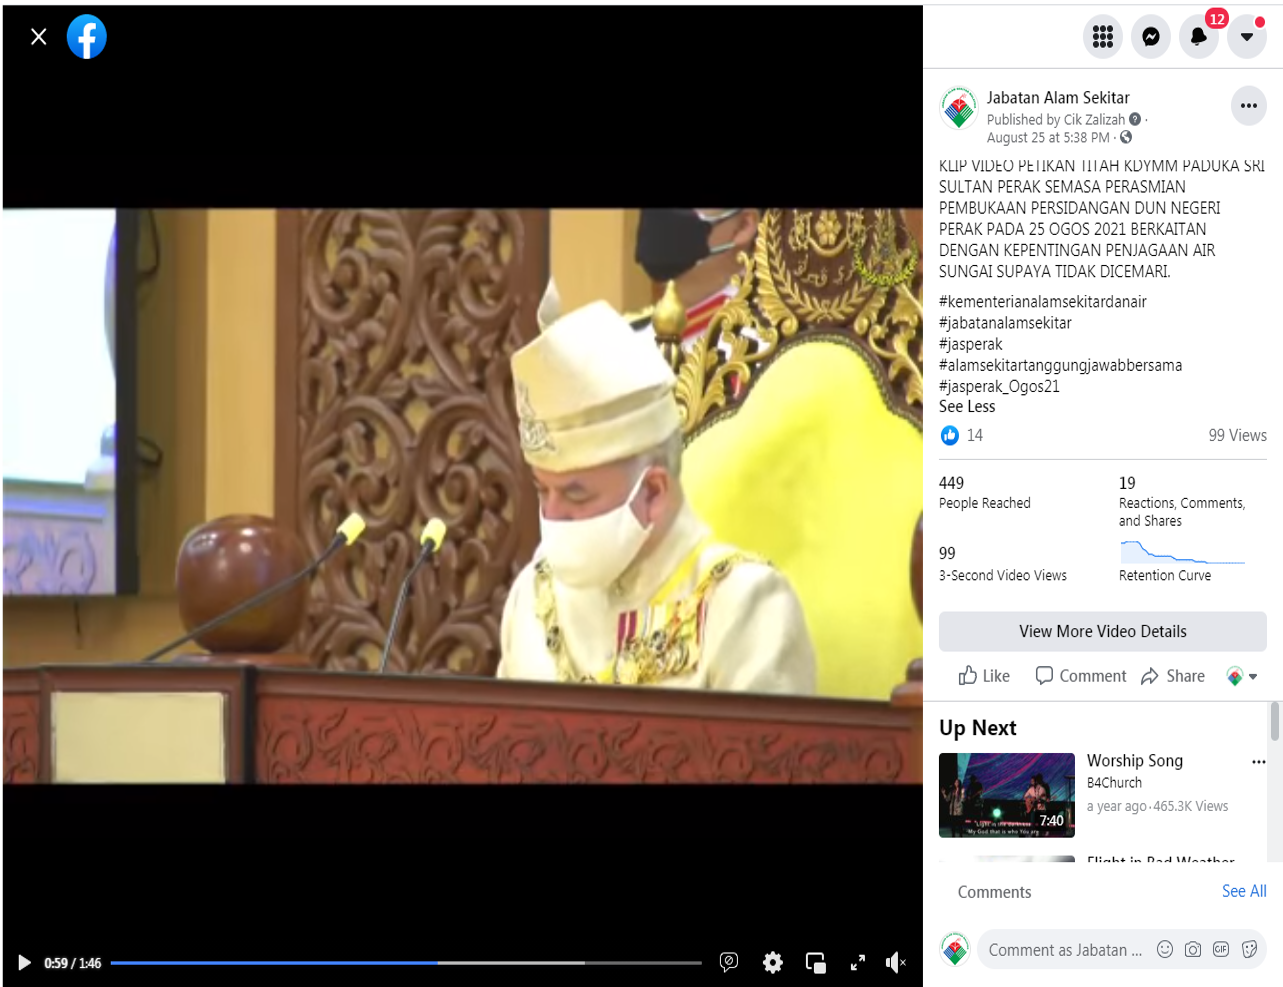1283x987 pixels.
Task: Click Published by Cik Zalizah text
Action: coord(1056,120)
